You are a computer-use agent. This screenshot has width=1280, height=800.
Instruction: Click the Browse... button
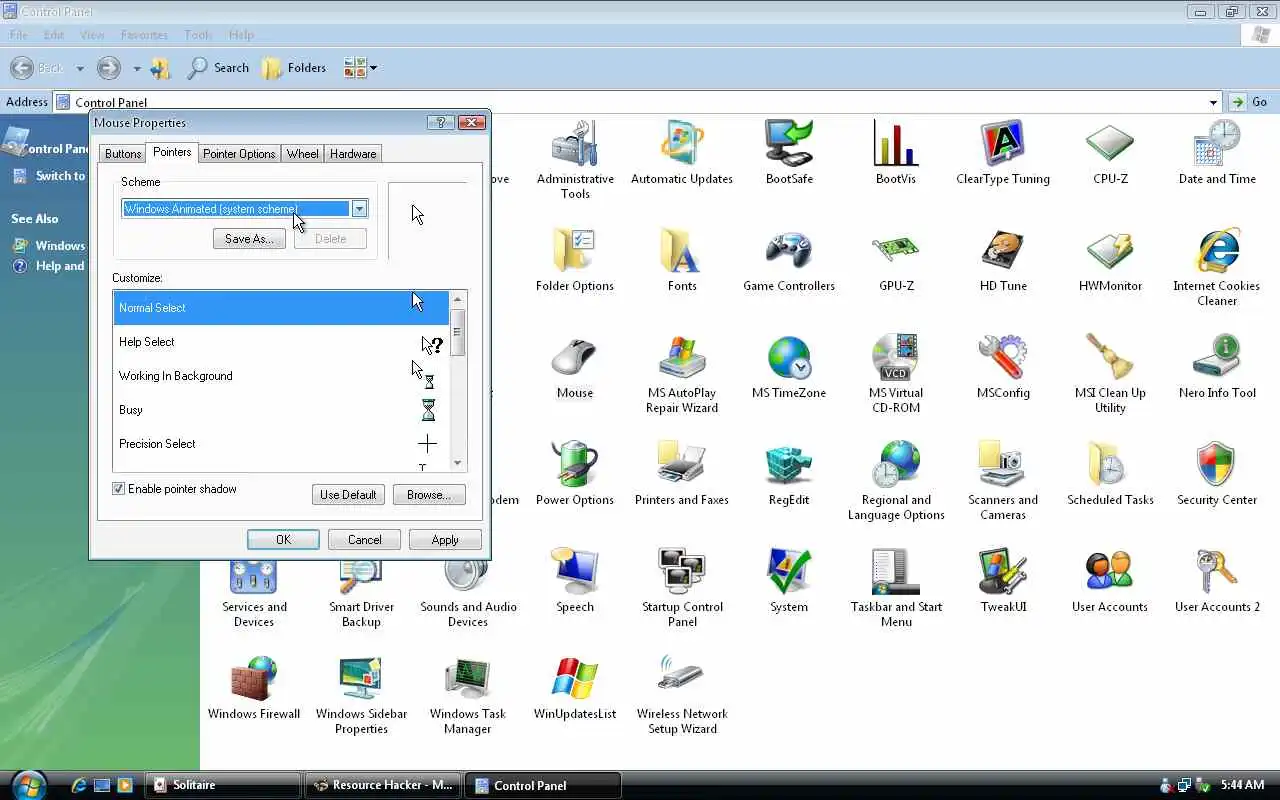(429, 495)
